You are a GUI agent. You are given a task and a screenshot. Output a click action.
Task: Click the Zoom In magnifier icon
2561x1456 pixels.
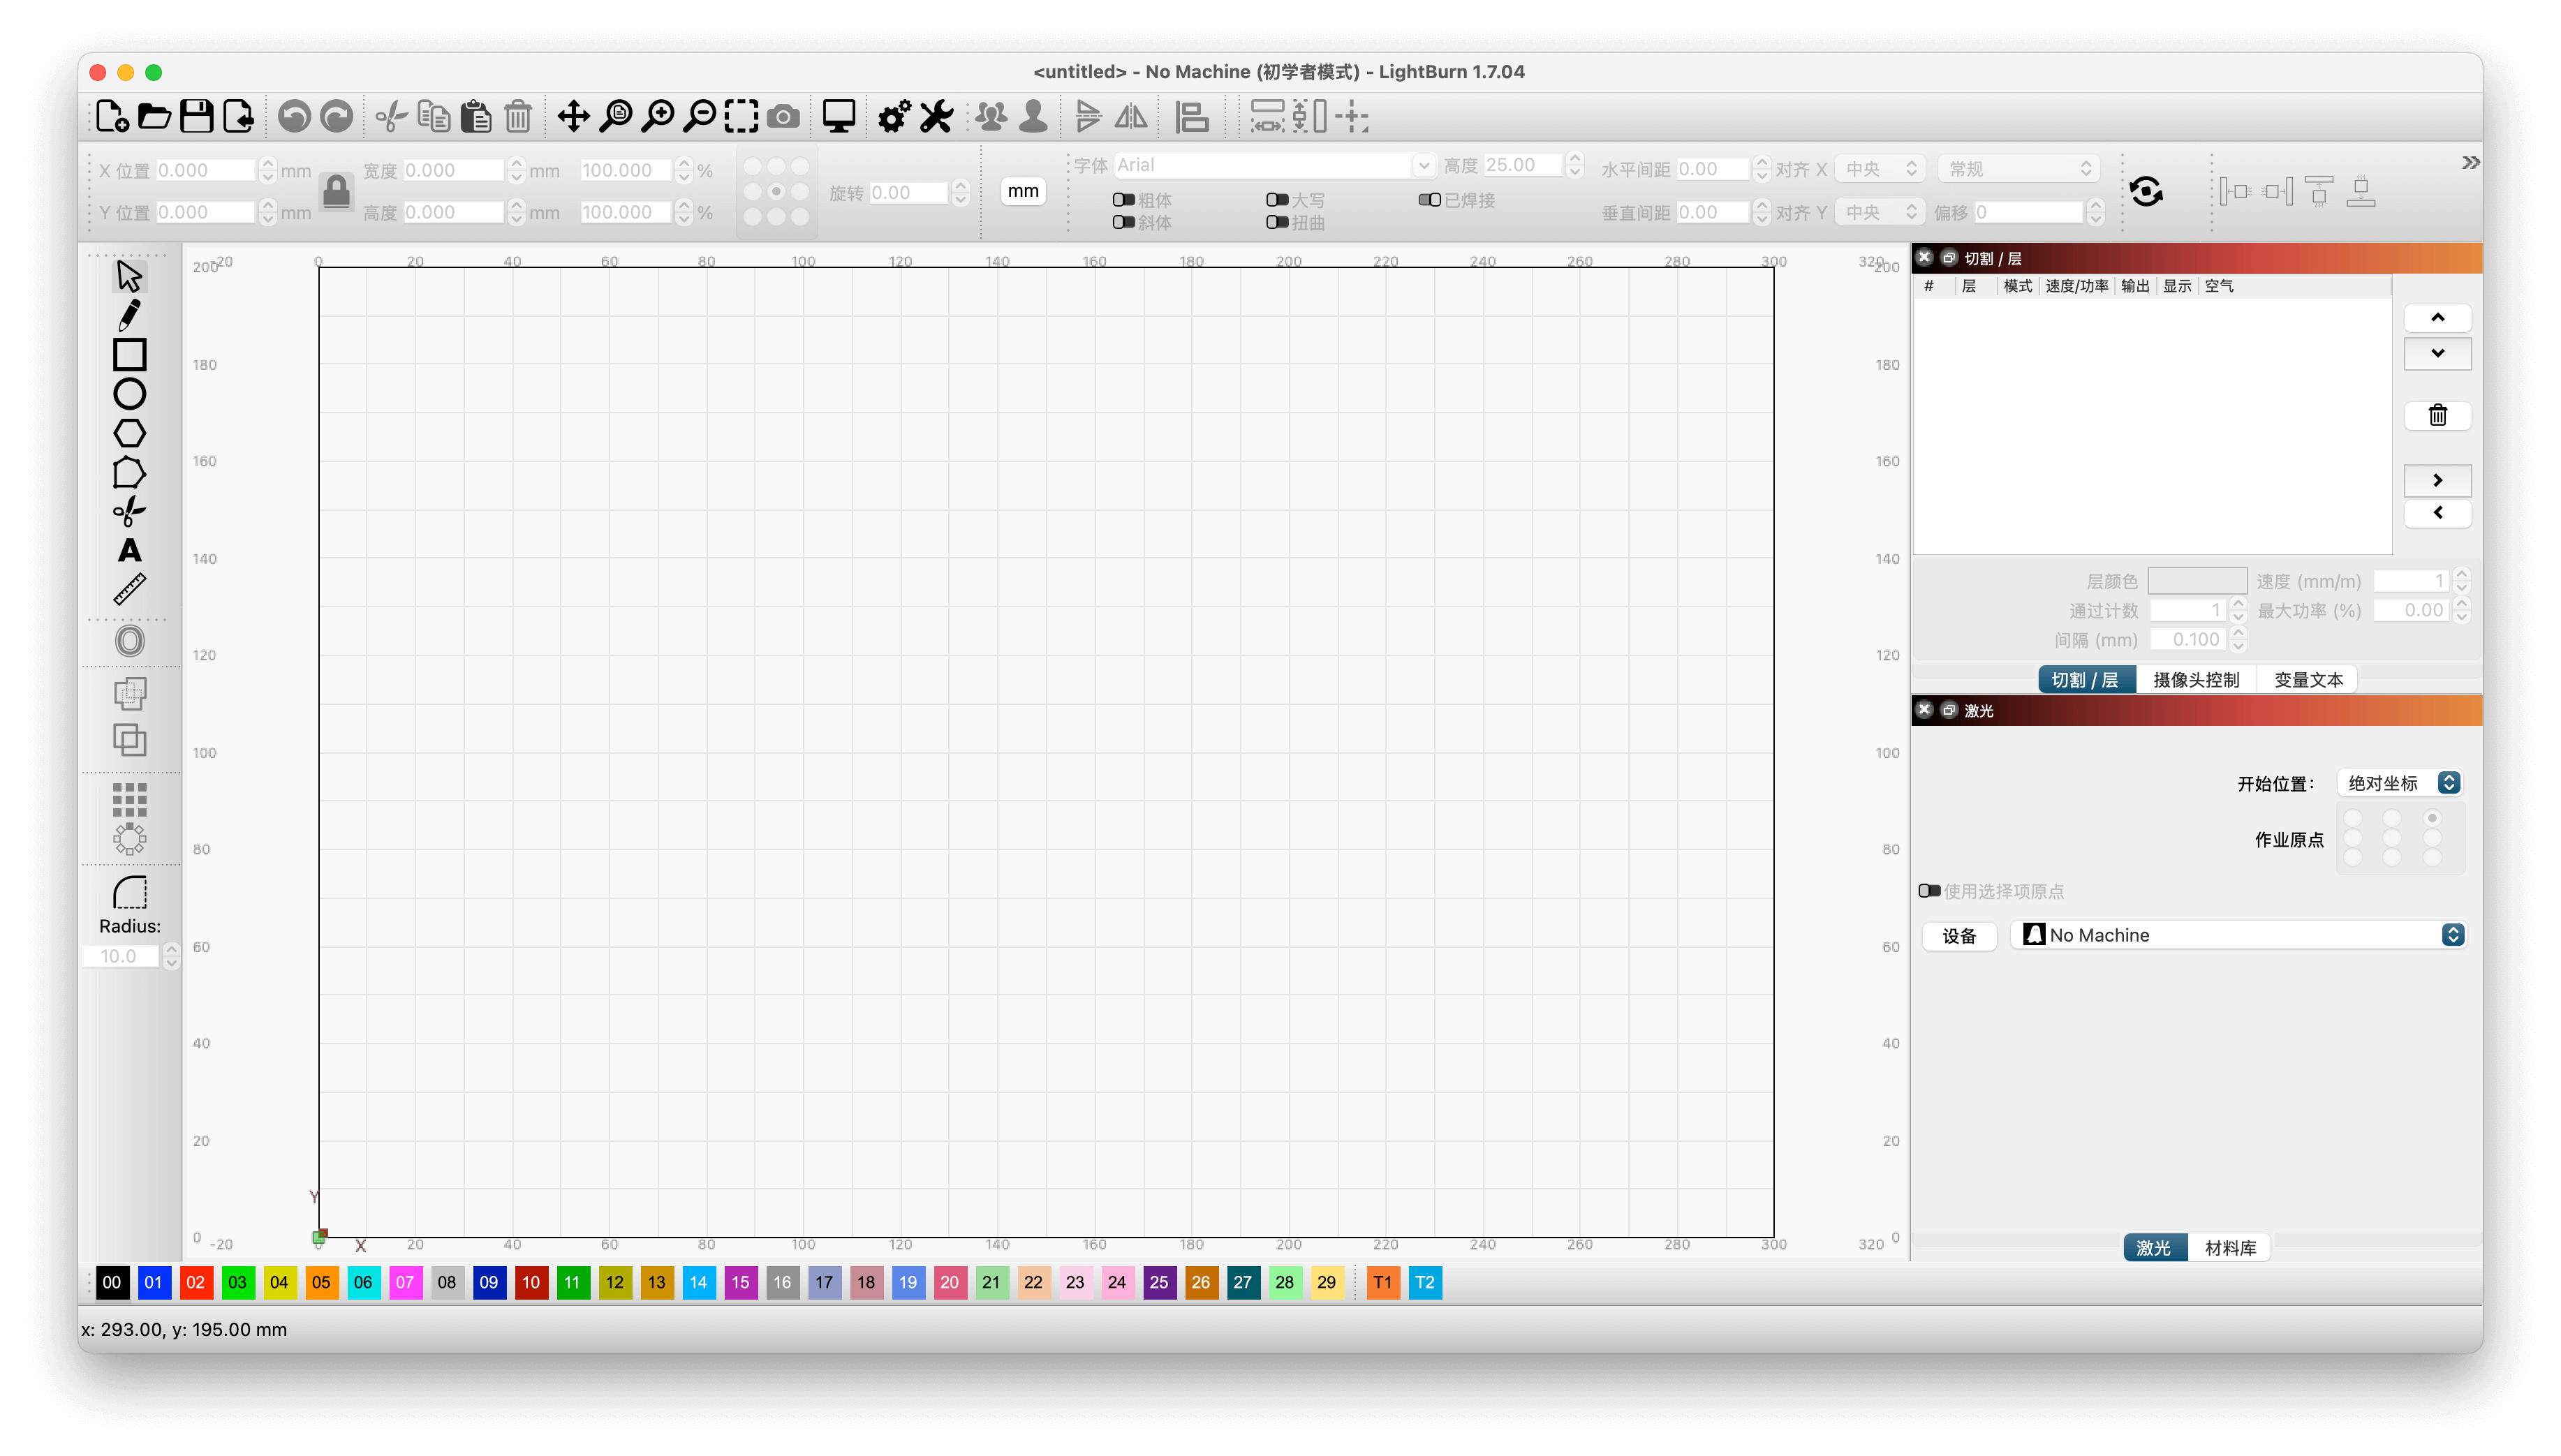point(658,117)
